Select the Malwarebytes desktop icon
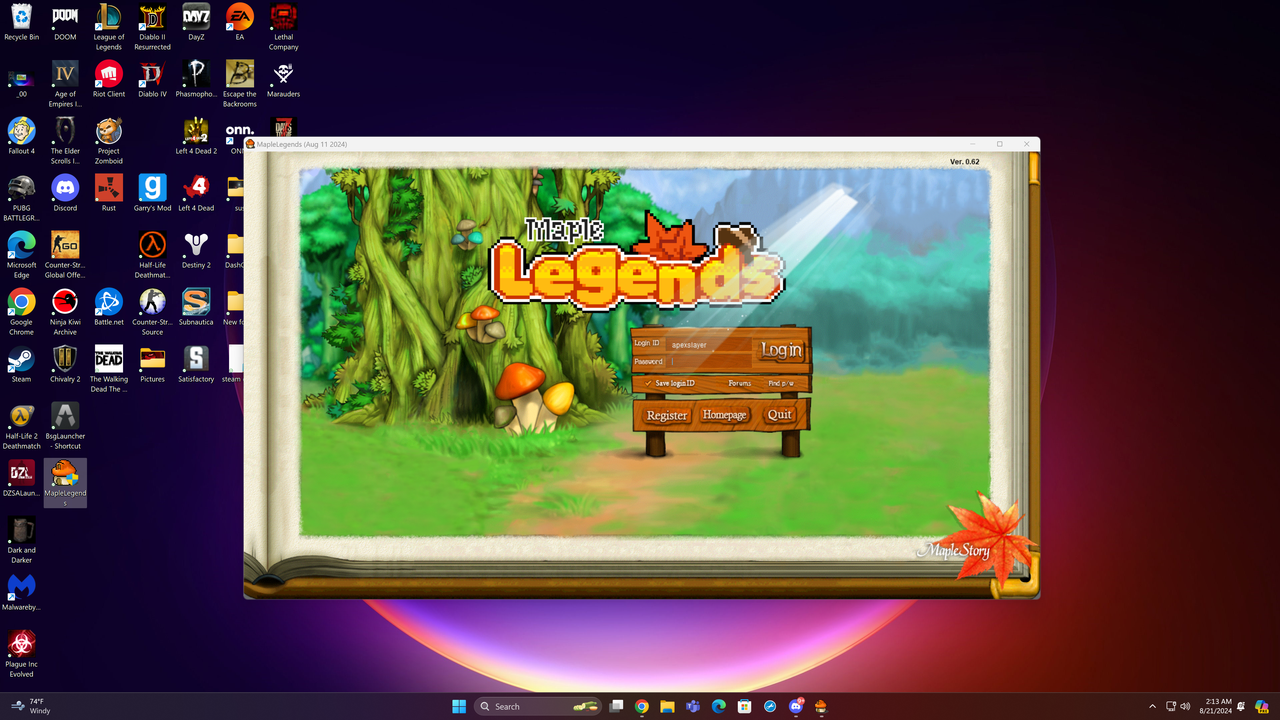 [x=21, y=593]
